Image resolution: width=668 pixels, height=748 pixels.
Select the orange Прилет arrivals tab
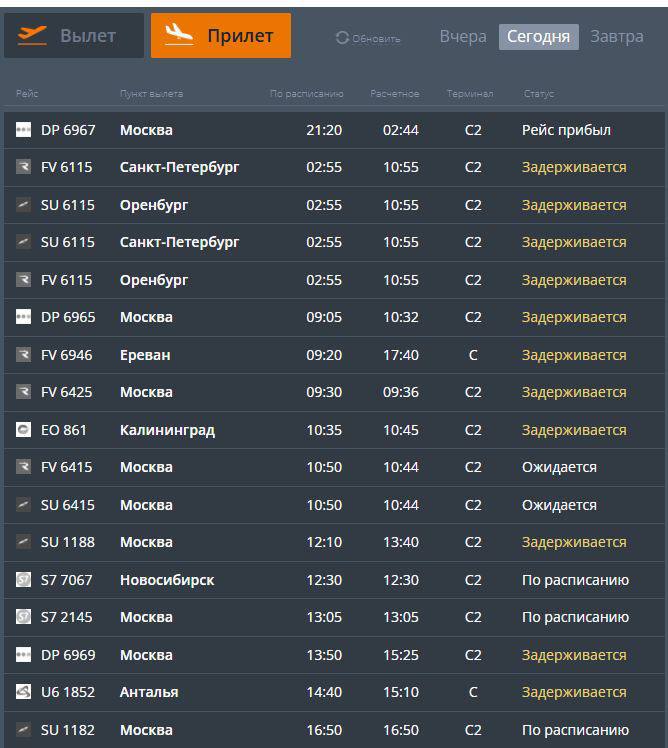point(221,36)
